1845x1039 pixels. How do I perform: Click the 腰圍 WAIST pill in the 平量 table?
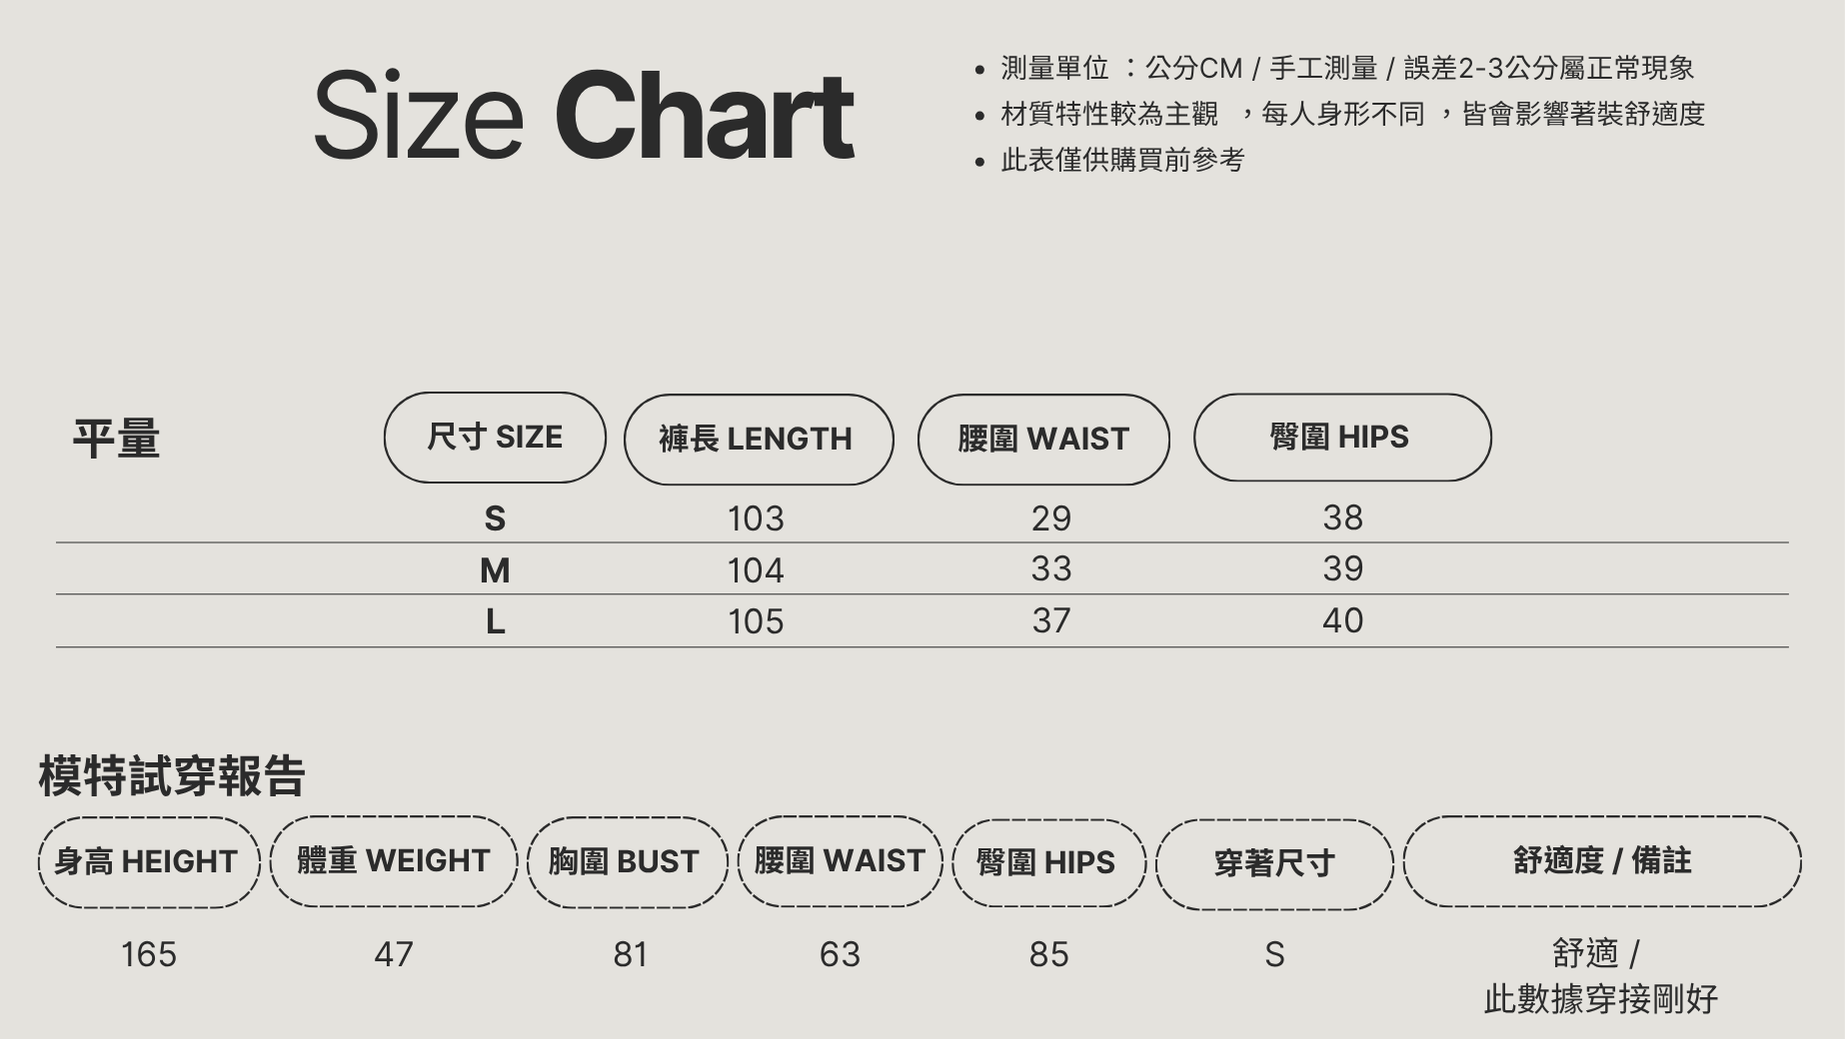click(x=1043, y=439)
